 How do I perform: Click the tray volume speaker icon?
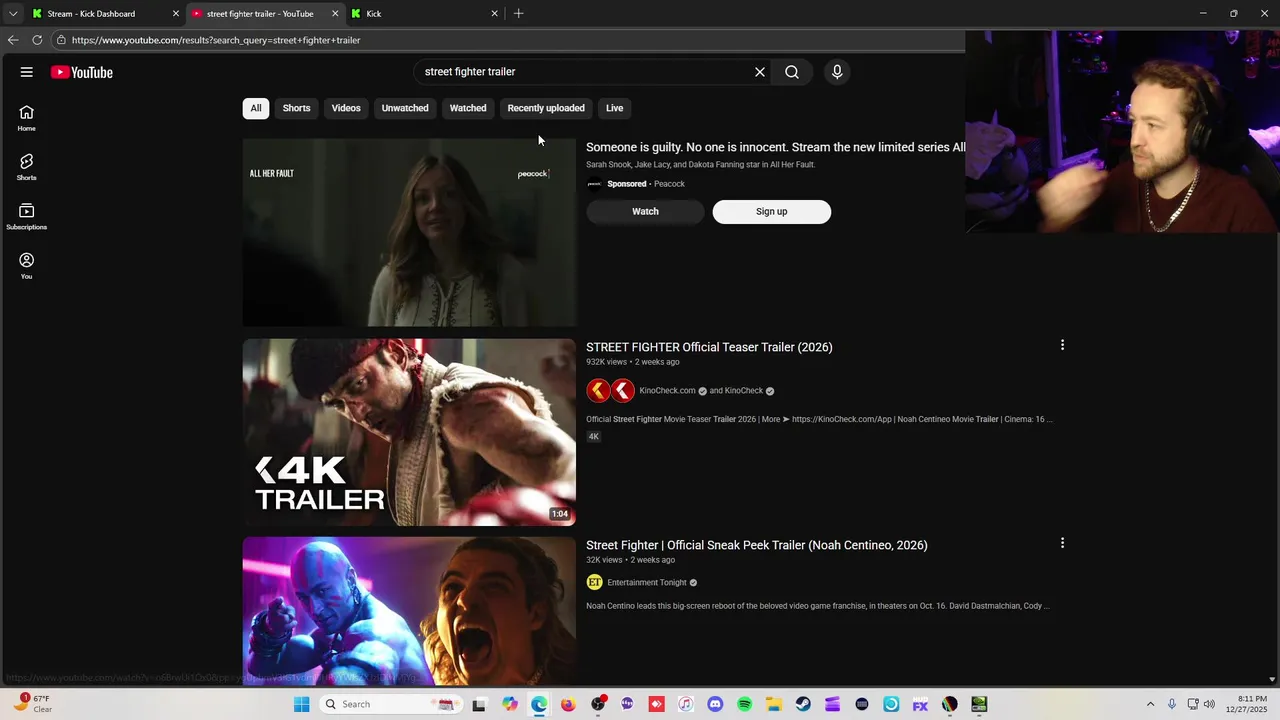(x=1209, y=704)
